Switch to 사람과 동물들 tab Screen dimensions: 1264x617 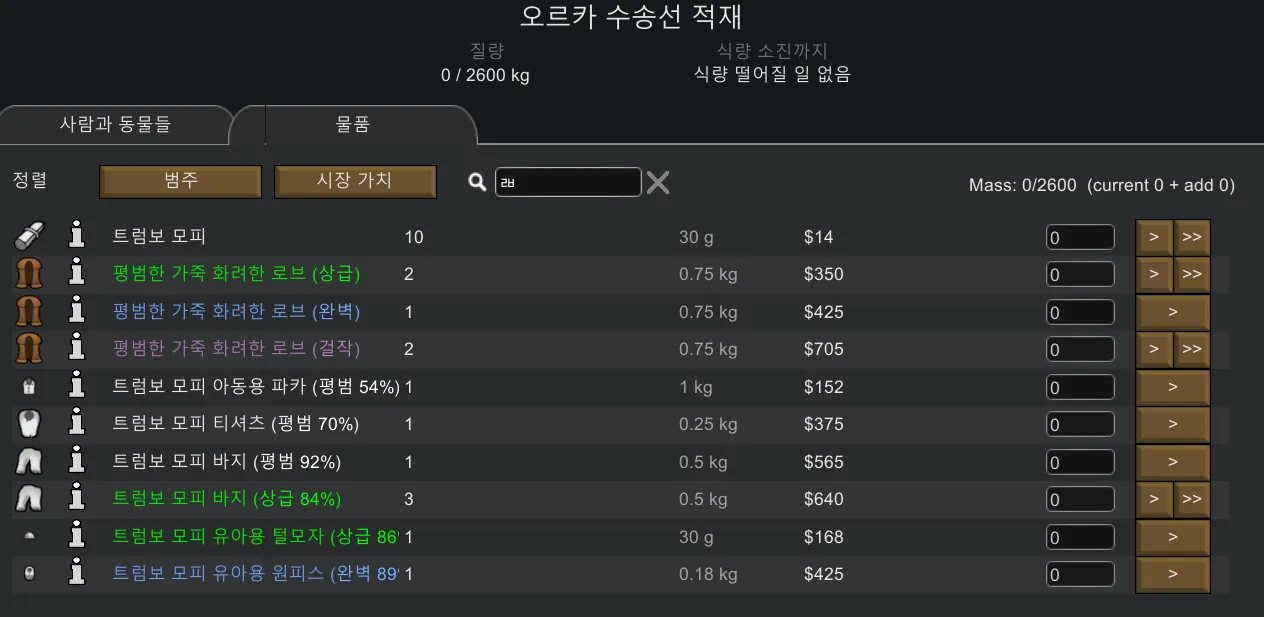tap(115, 125)
